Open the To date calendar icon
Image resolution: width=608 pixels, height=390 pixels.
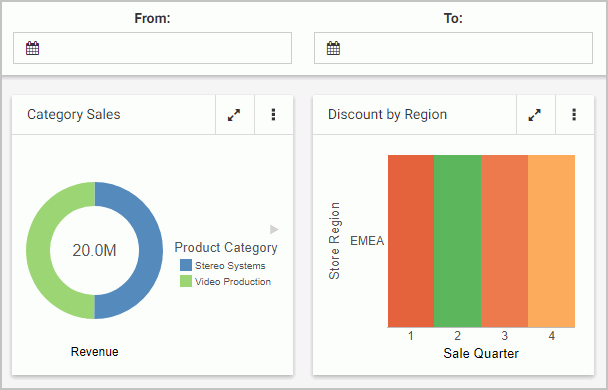coord(333,48)
